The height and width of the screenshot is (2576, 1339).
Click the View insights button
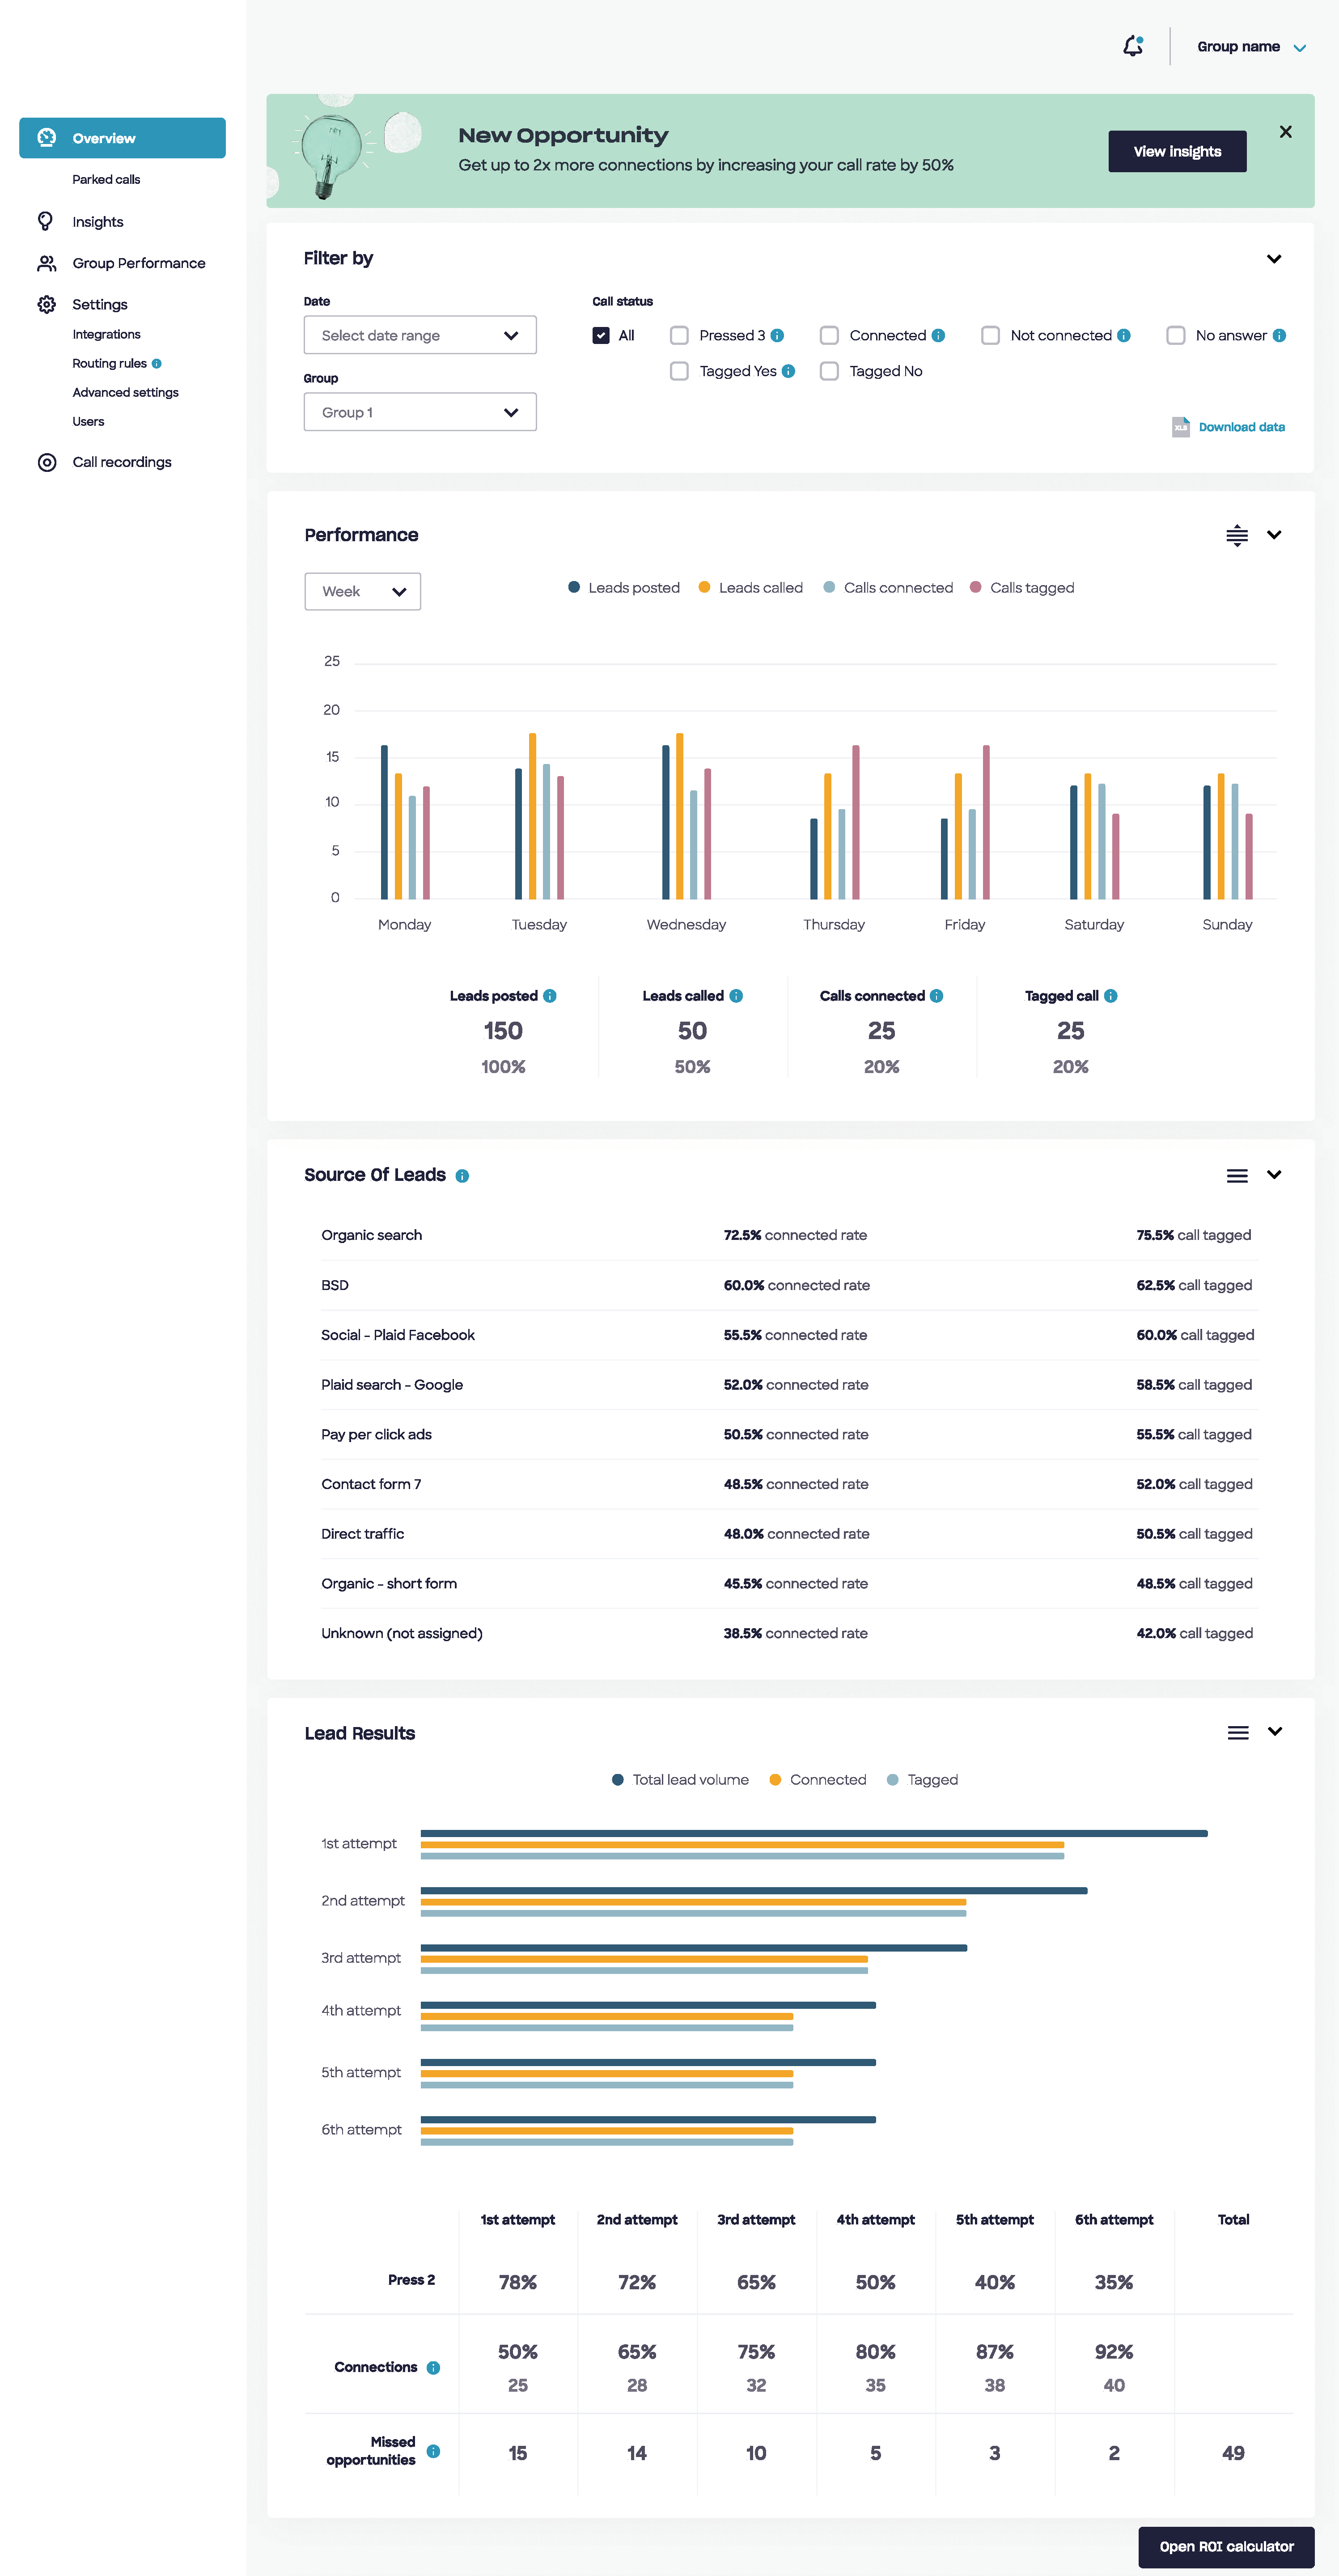coord(1176,151)
